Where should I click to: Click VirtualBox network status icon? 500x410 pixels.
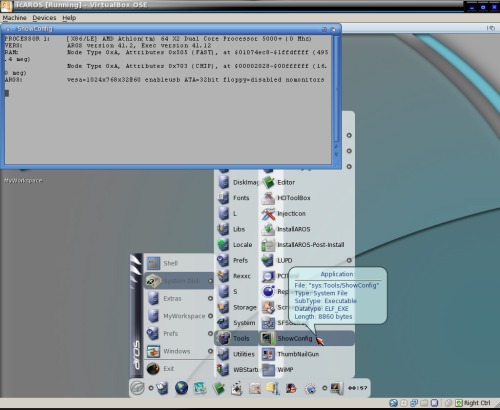[414, 403]
